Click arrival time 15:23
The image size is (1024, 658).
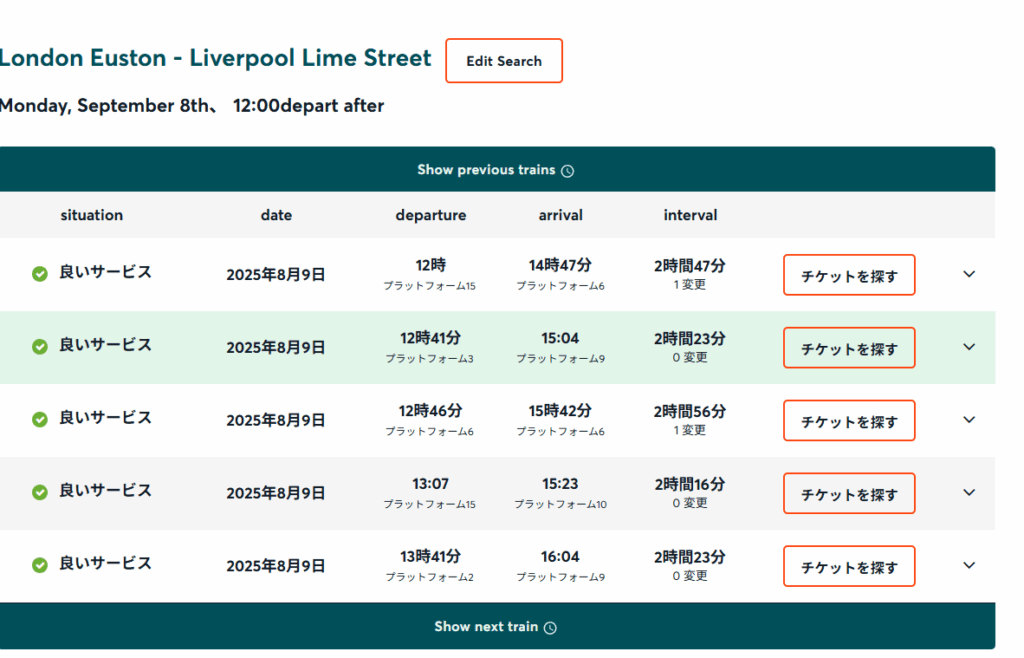(x=560, y=484)
